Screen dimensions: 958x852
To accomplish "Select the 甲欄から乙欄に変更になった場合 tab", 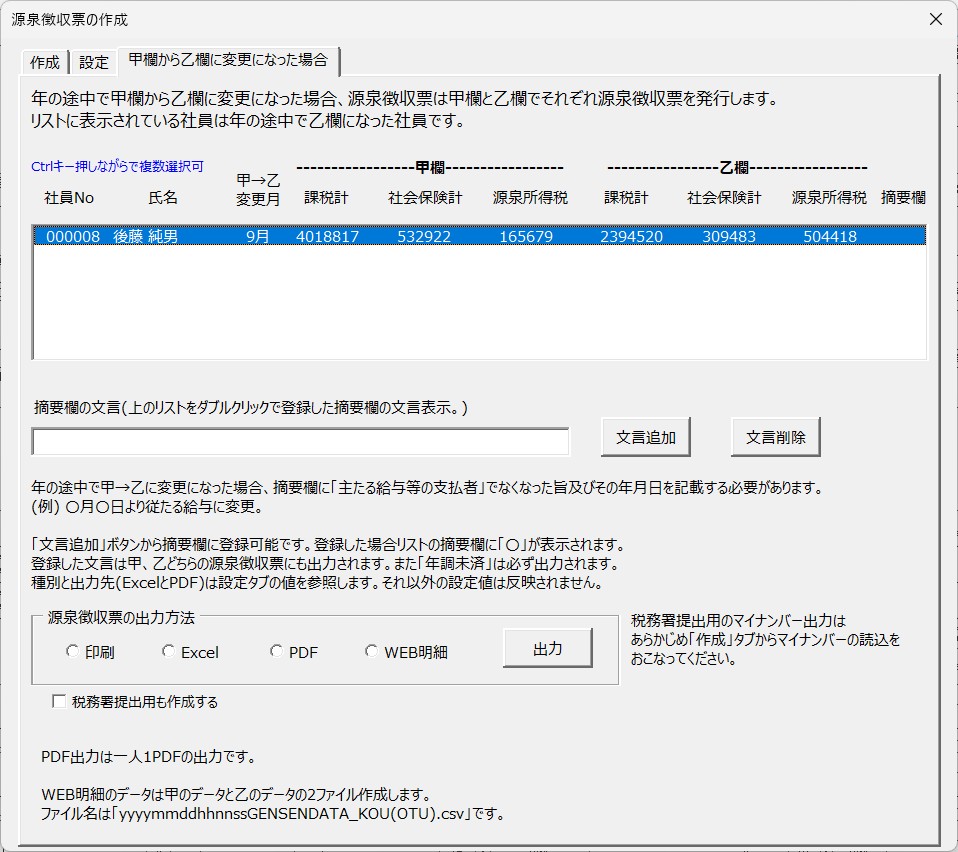I will [228, 60].
